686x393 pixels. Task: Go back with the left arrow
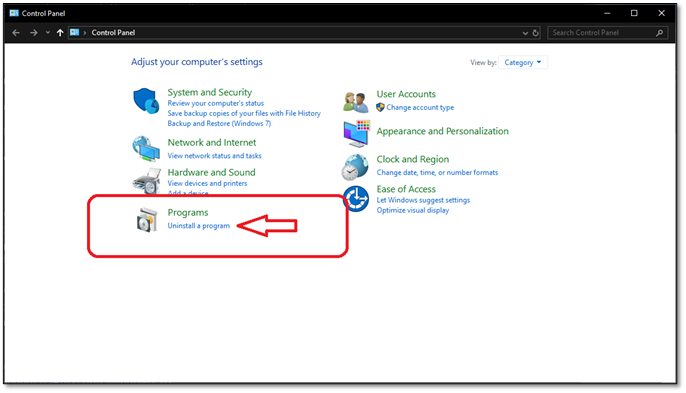pos(16,33)
